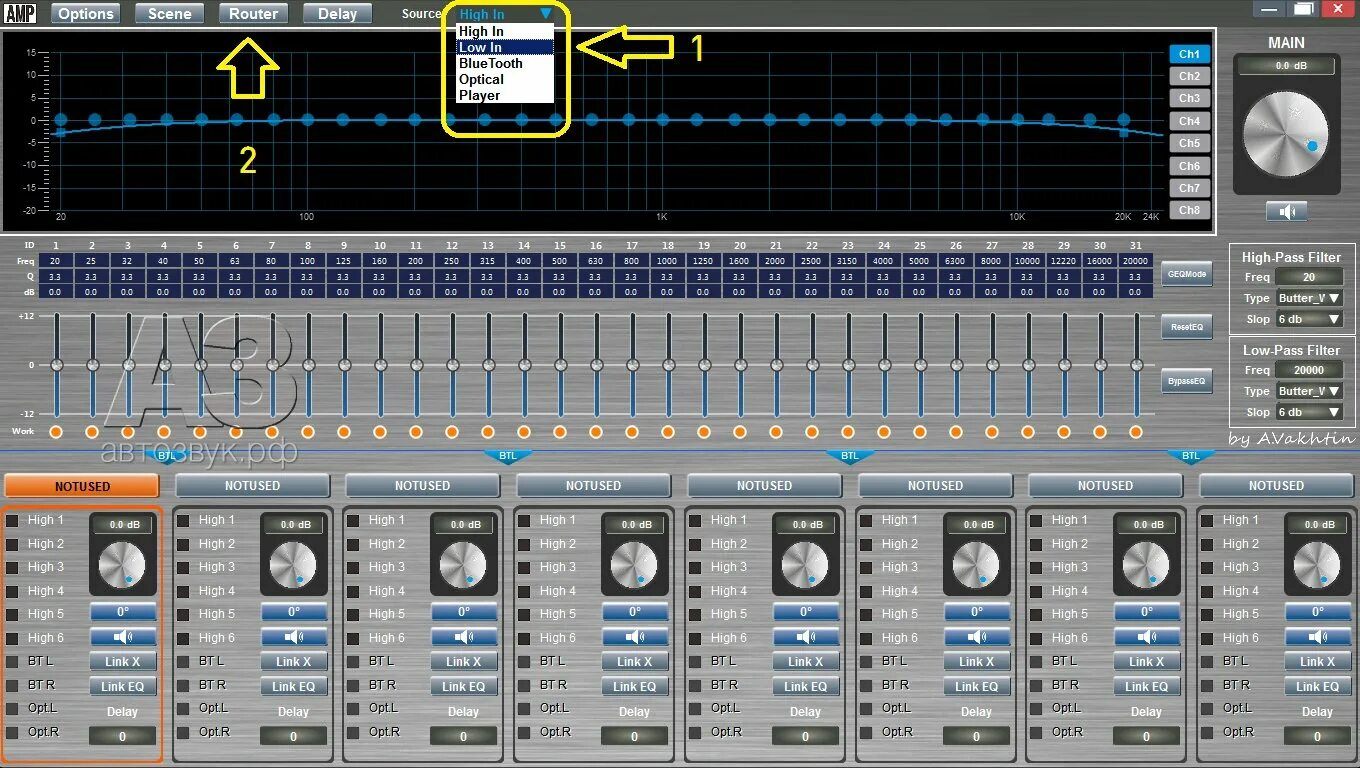Mute sixth channel strip via speaker icon
This screenshot has width=1360, height=768.
point(977,636)
